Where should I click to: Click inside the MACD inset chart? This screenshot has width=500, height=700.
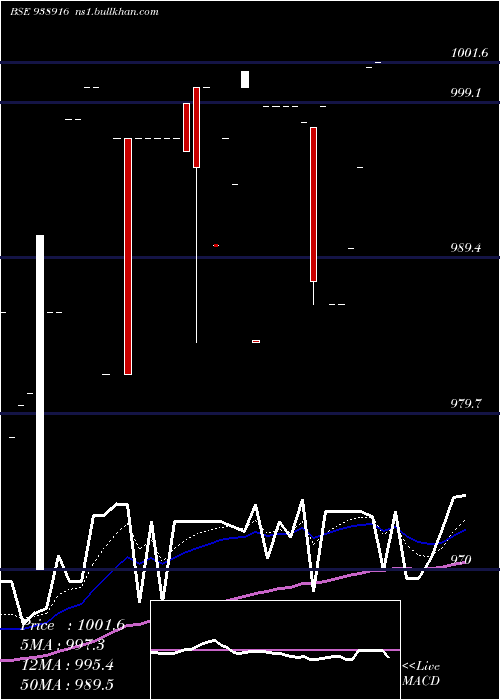pos(275,650)
